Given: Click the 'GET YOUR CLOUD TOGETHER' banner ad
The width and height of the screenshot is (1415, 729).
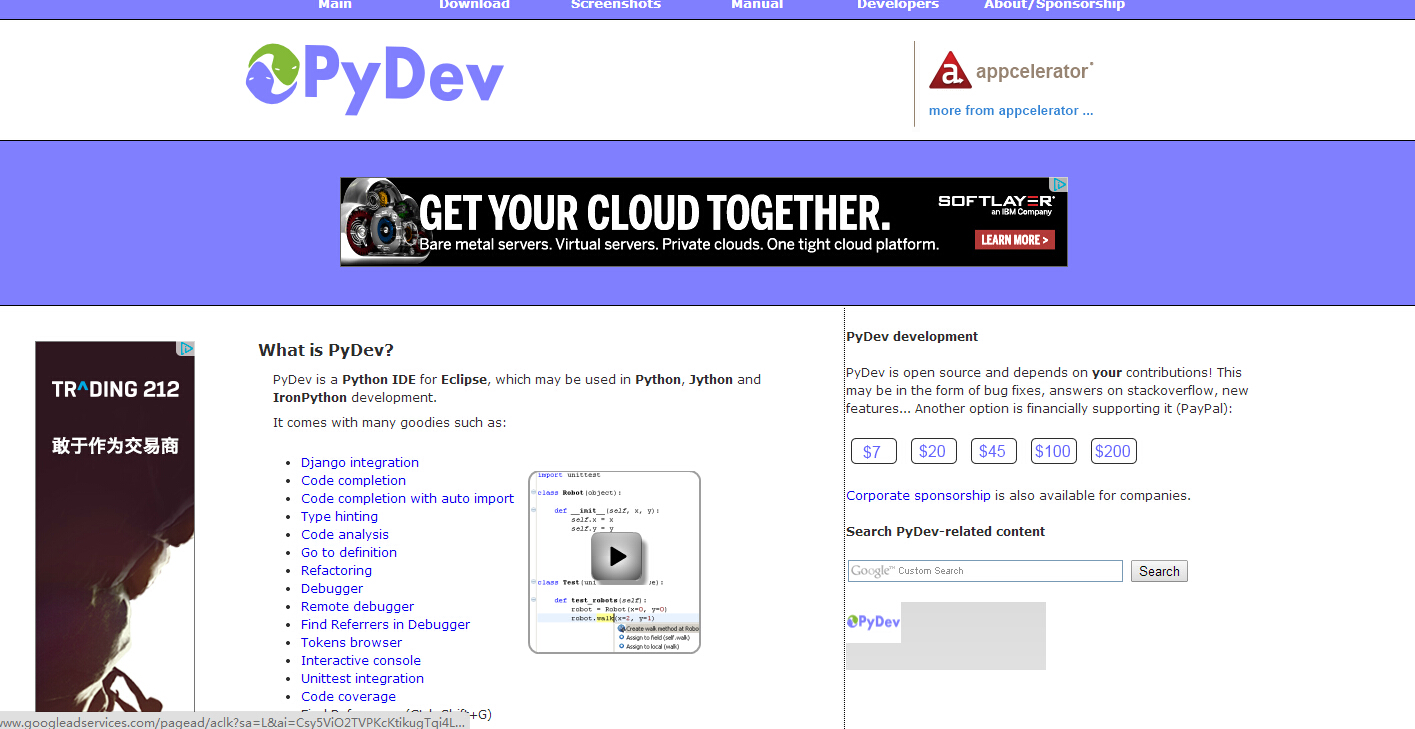Looking at the screenshot, I should click(704, 222).
